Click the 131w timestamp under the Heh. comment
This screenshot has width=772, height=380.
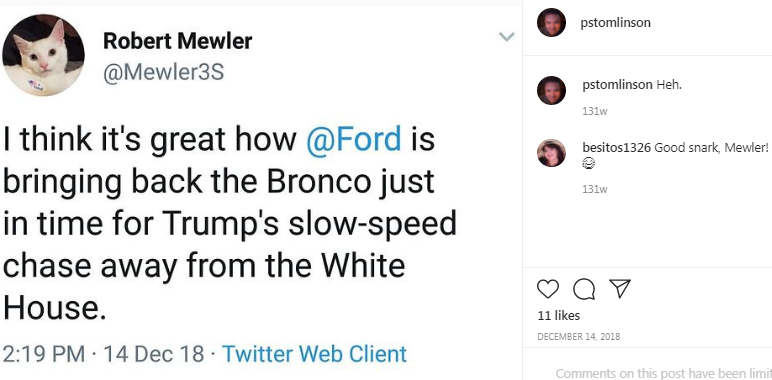point(594,111)
